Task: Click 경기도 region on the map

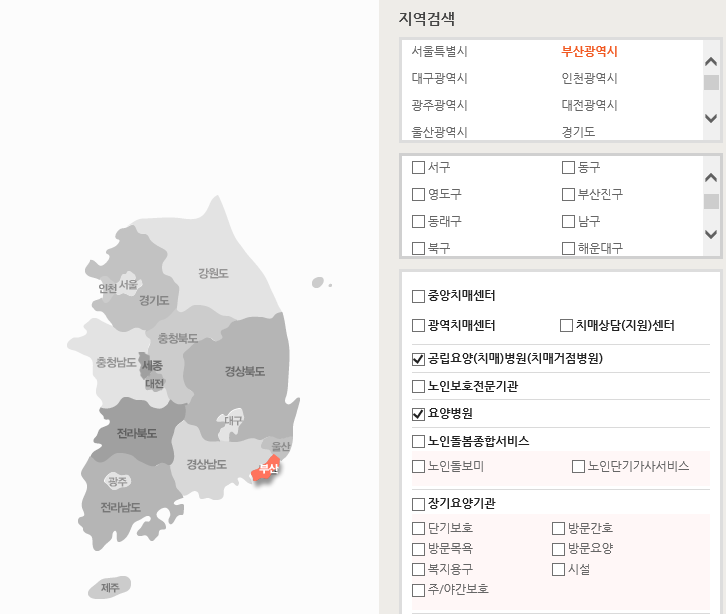Action: click(154, 301)
